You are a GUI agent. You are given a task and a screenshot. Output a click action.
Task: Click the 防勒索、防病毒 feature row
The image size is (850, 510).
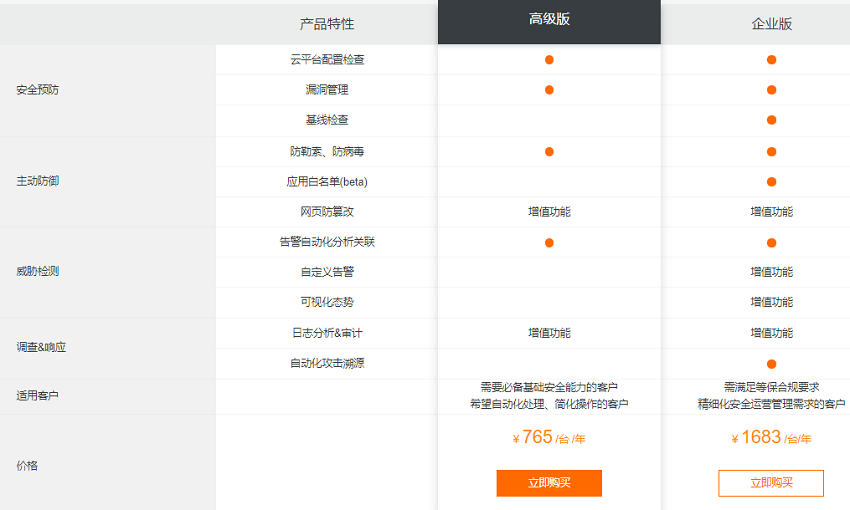327,151
